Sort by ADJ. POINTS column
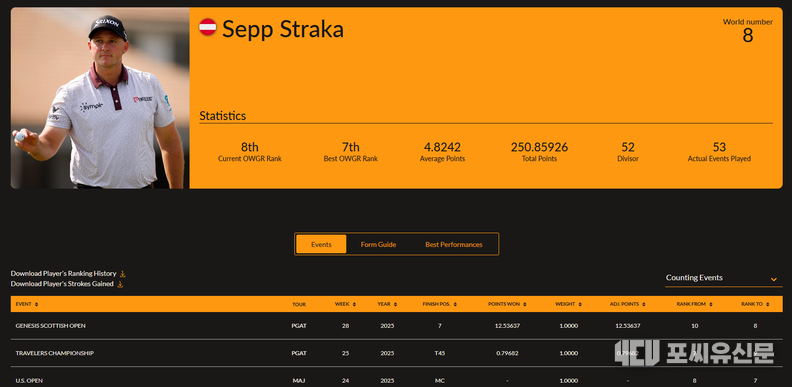This screenshot has height=387, width=792. pos(627,304)
